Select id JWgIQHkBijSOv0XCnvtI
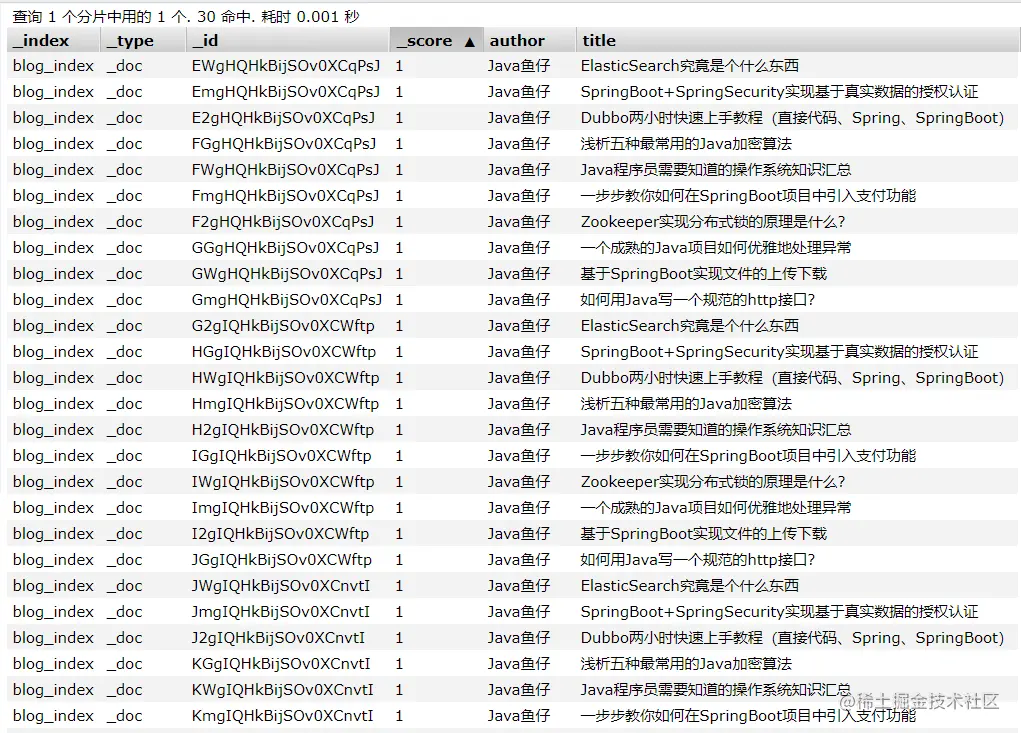The image size is (1021, 733). click(281, 586)
